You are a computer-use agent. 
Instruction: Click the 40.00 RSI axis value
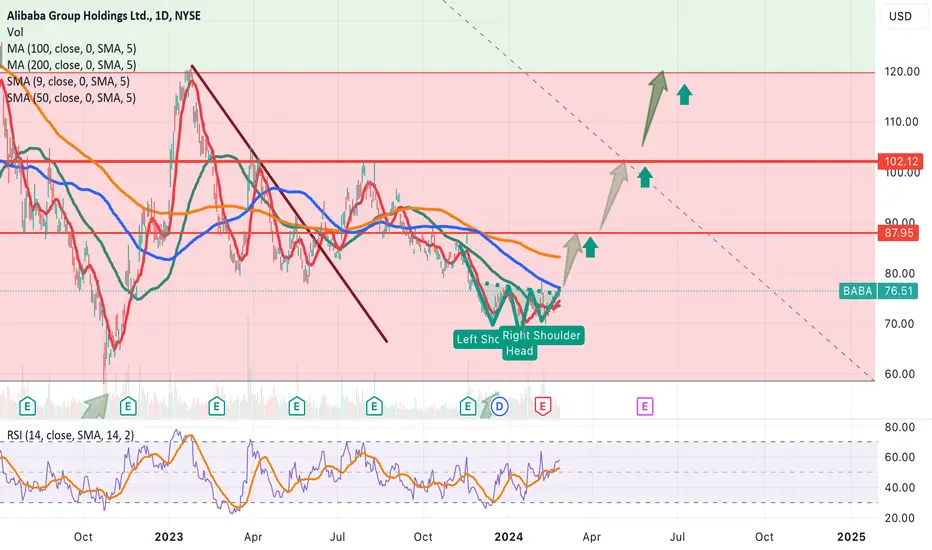click(x=899, y=488)
